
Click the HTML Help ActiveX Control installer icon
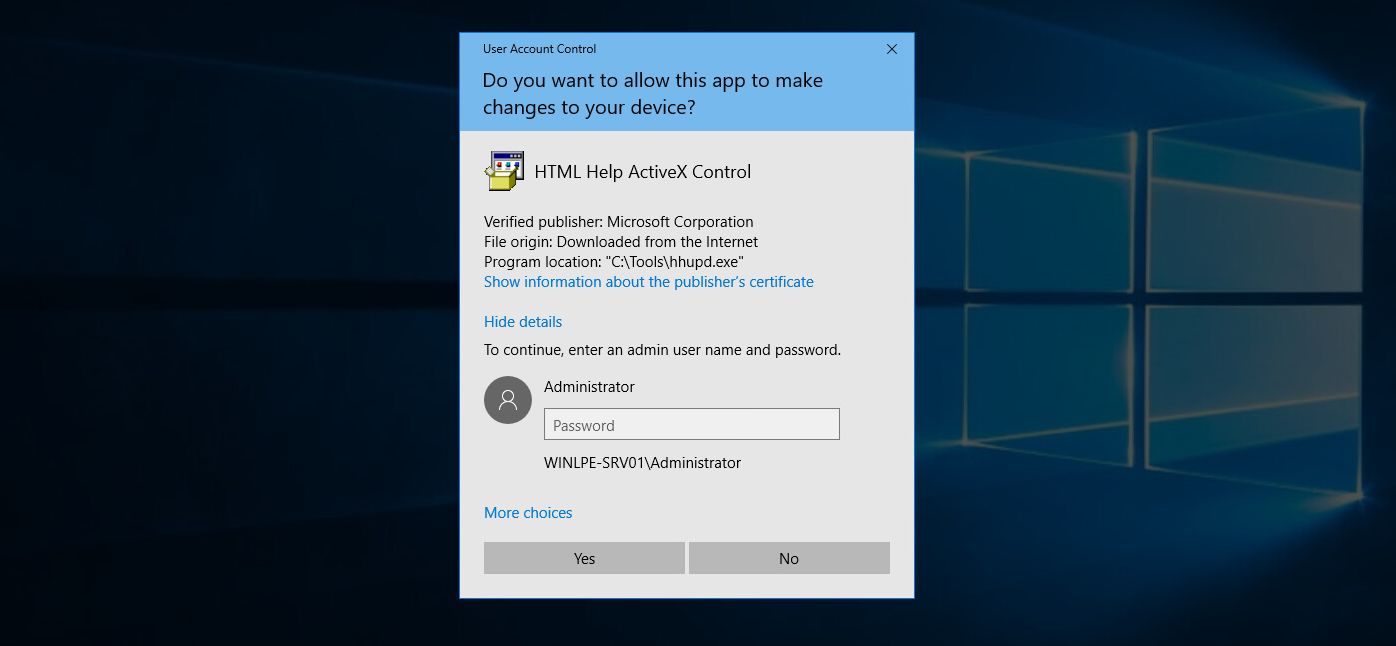[504, 171]
